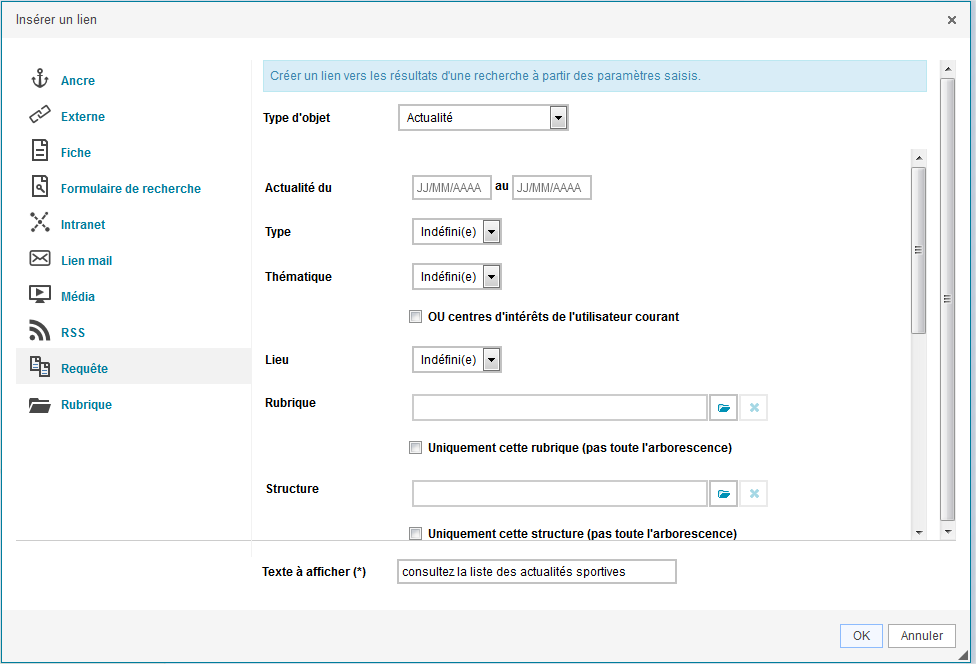This screenshot has width=976, height=664.
Task: Click the Texte à afficher input field
Action: tap(537, 571)
